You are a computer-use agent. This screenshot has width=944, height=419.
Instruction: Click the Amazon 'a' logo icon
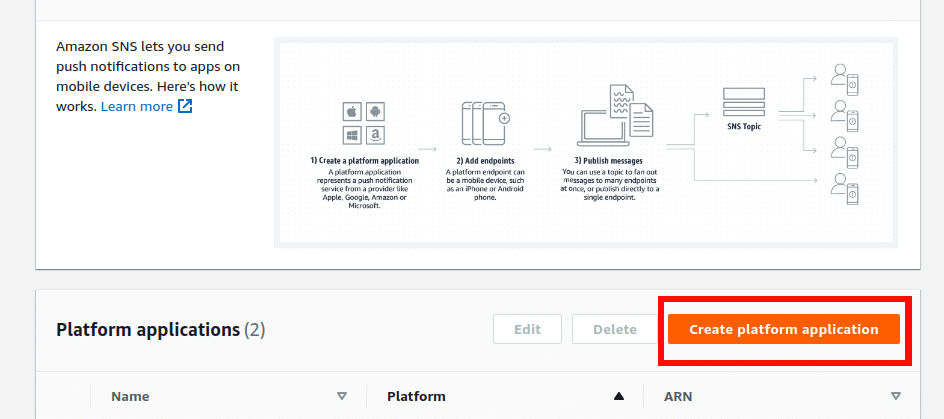pyautogui.click(x=375, y=134)
